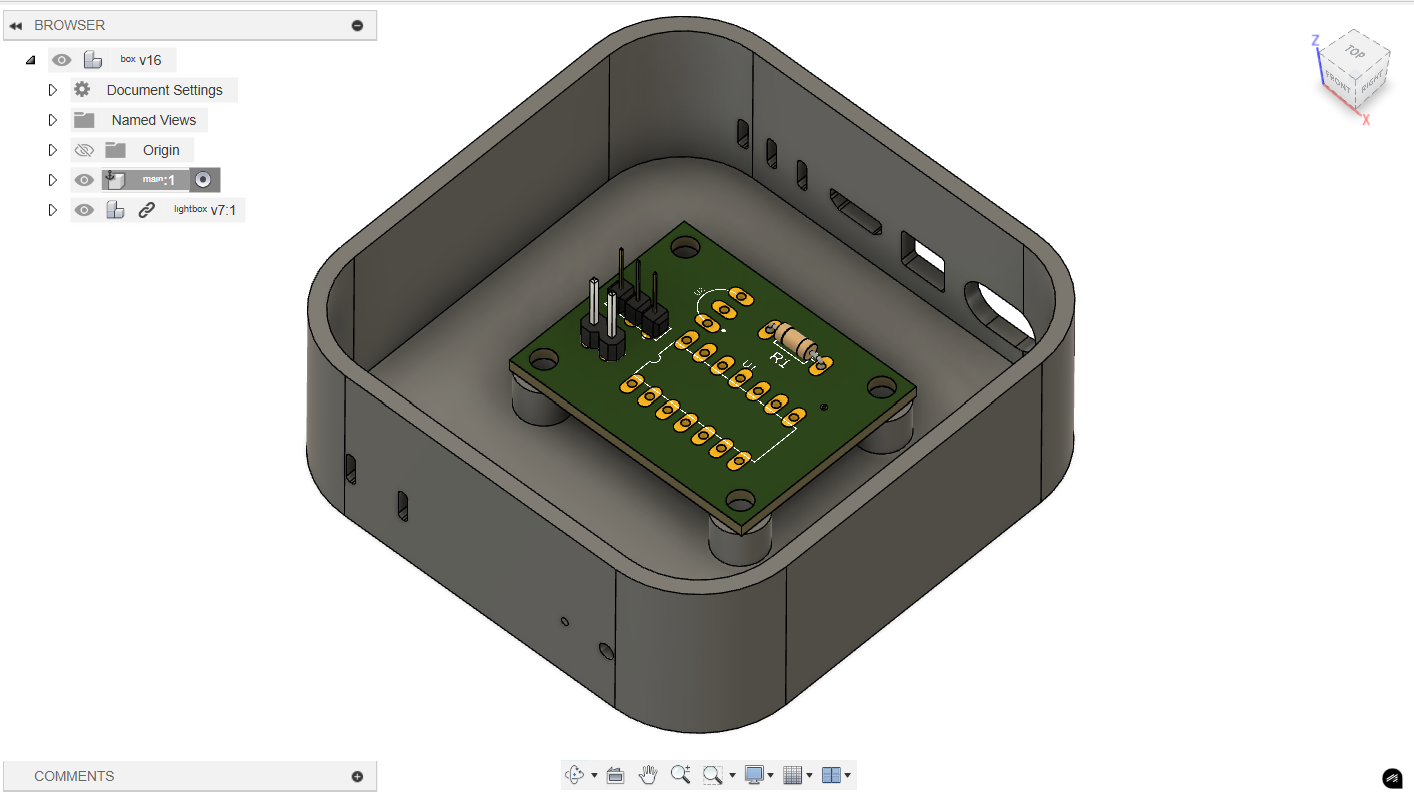
Task: Open the Orbit type dropdown arrow
Action: coord(594,776)
